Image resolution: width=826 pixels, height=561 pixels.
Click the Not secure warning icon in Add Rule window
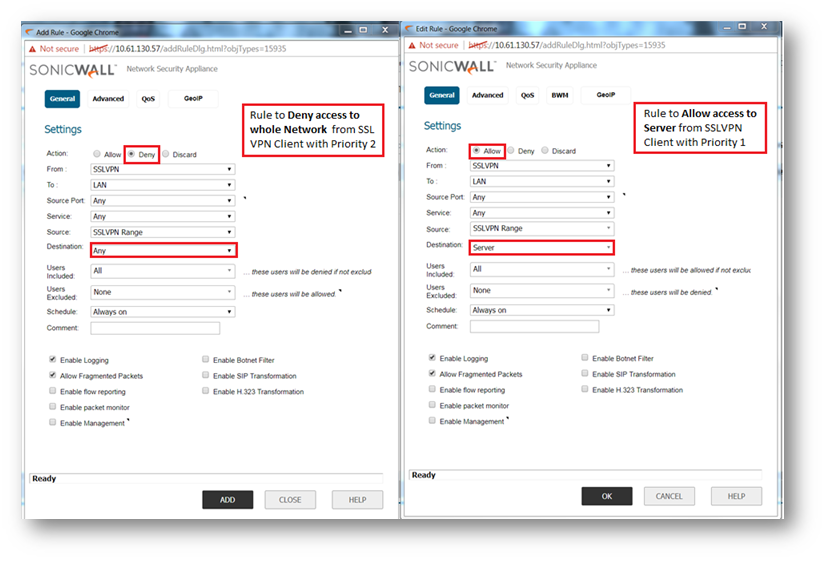tap(32, 48)
